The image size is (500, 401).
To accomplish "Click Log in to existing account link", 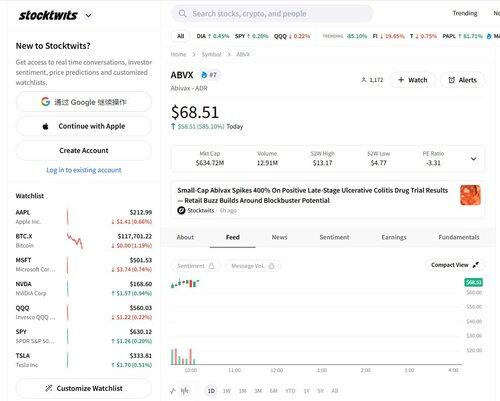I will click(84, 170).
